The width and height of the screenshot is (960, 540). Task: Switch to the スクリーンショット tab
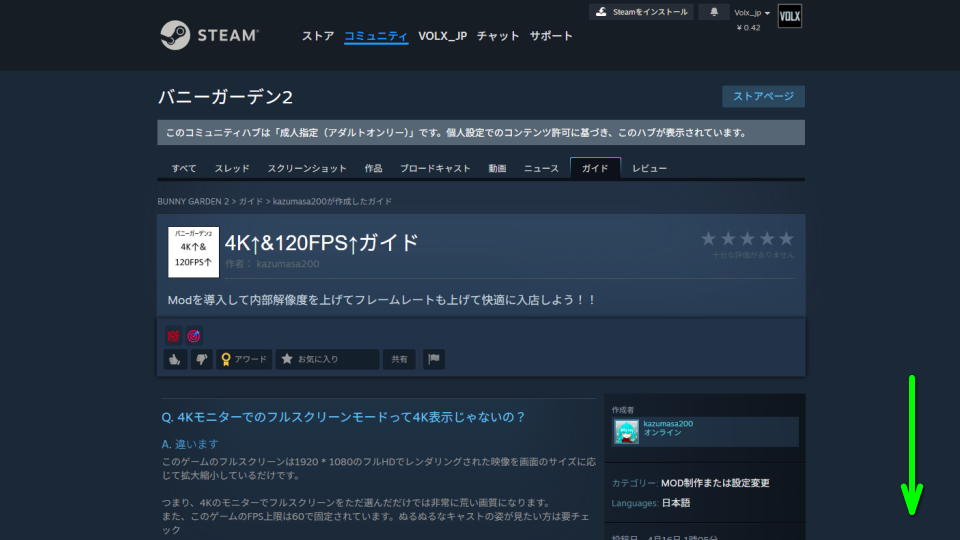[x=307, y=168]
